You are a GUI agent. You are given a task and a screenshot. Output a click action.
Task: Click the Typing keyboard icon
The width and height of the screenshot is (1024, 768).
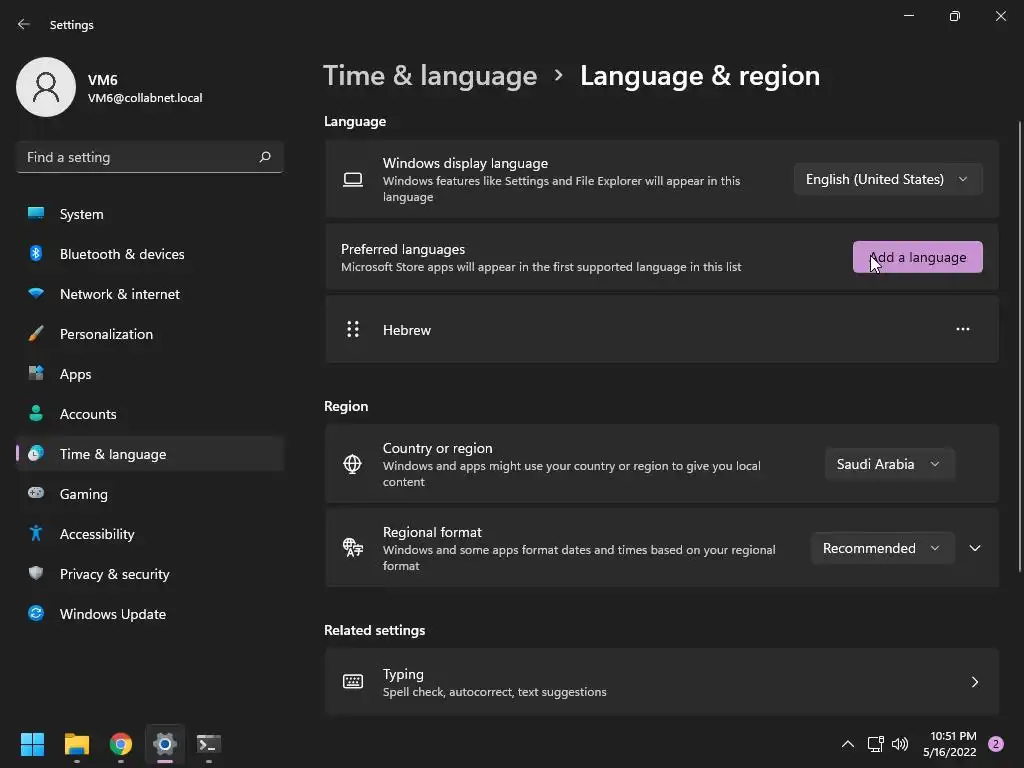click(x=353, y=682)
